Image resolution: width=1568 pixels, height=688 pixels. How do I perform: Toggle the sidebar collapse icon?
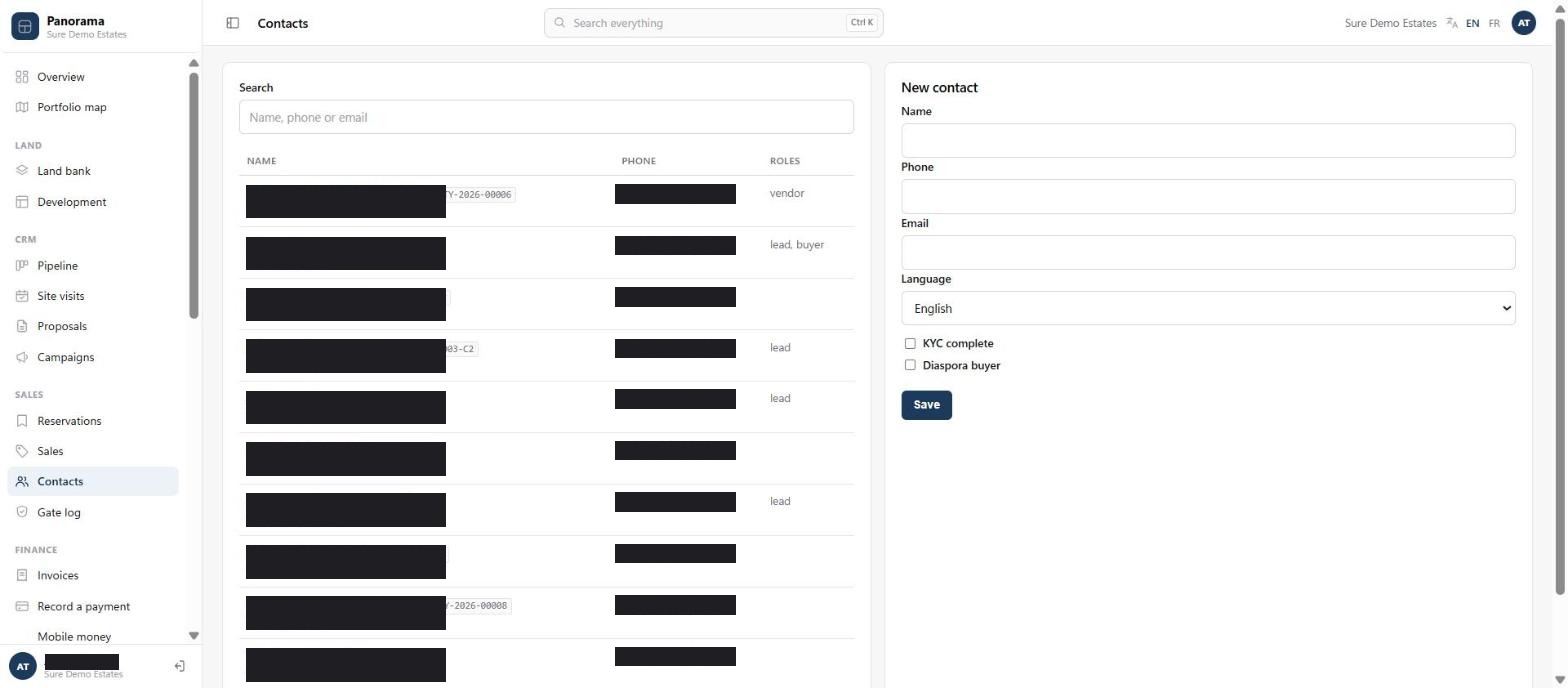pyautogui.click(x=233, y=23)
